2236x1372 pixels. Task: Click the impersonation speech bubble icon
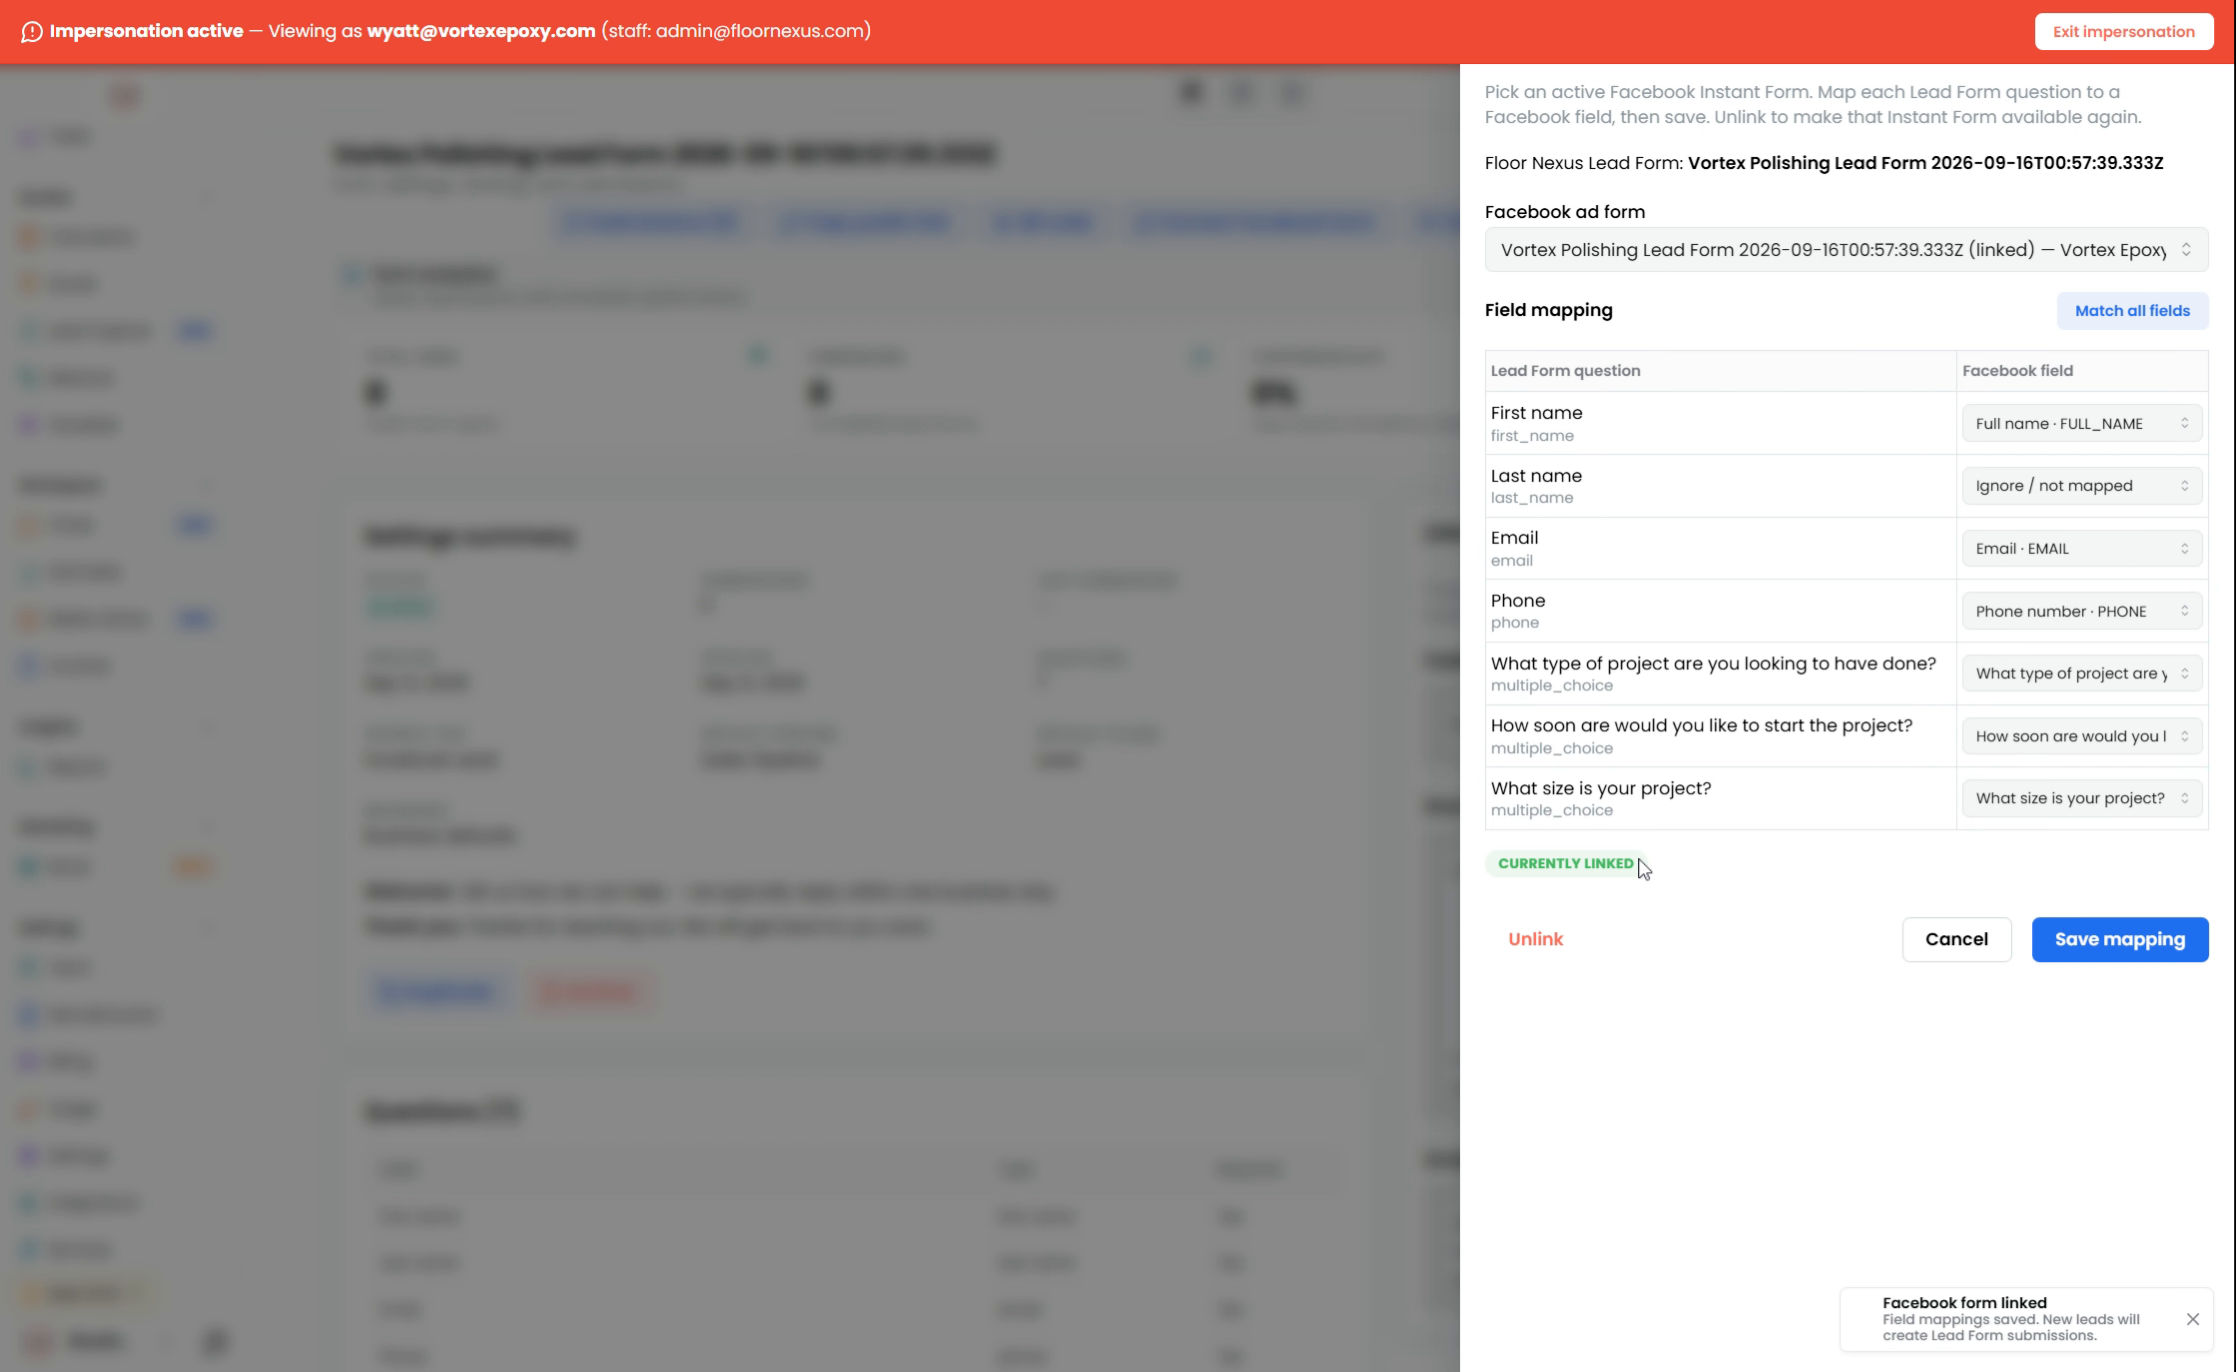32,32
